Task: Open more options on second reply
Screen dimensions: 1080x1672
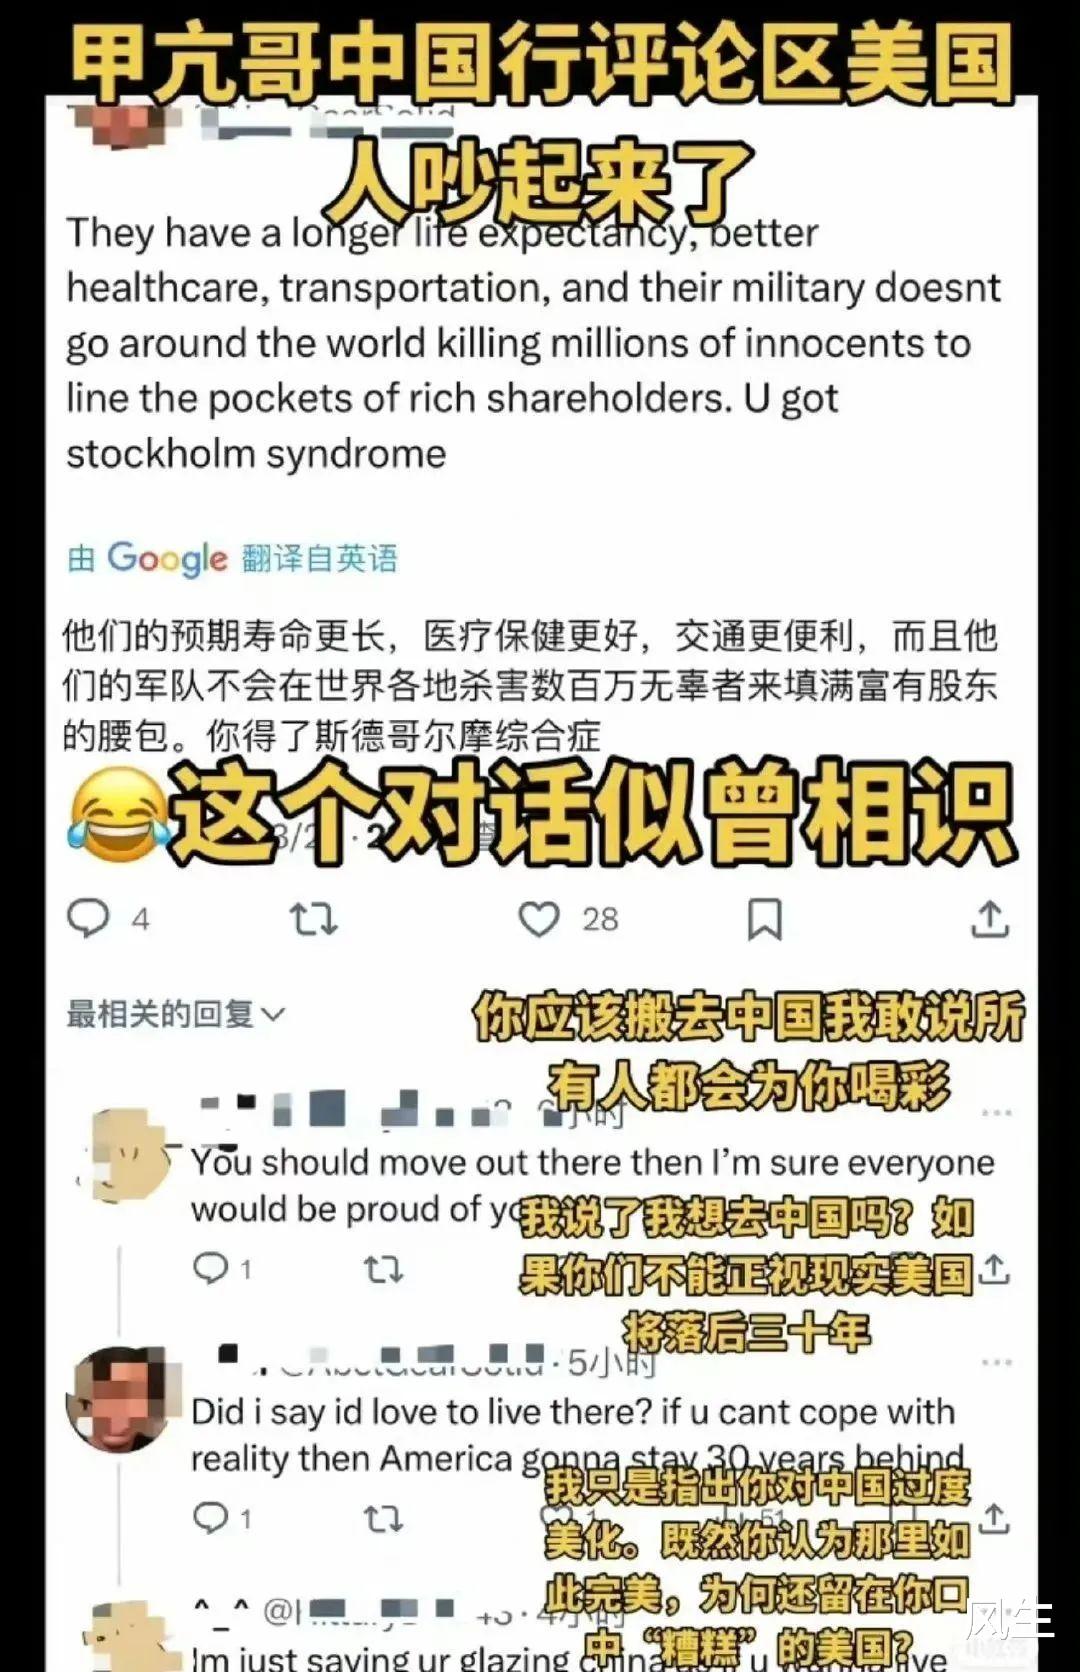Action: [x=996, y=1362]
